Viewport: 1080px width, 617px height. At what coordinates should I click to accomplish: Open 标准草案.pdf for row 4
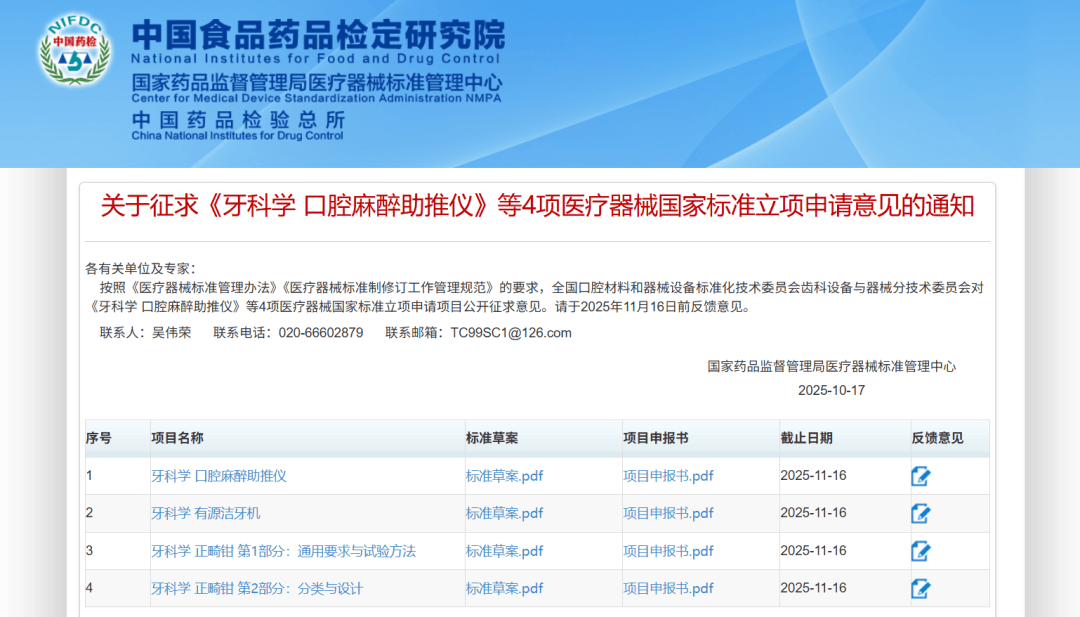[504, 588]
